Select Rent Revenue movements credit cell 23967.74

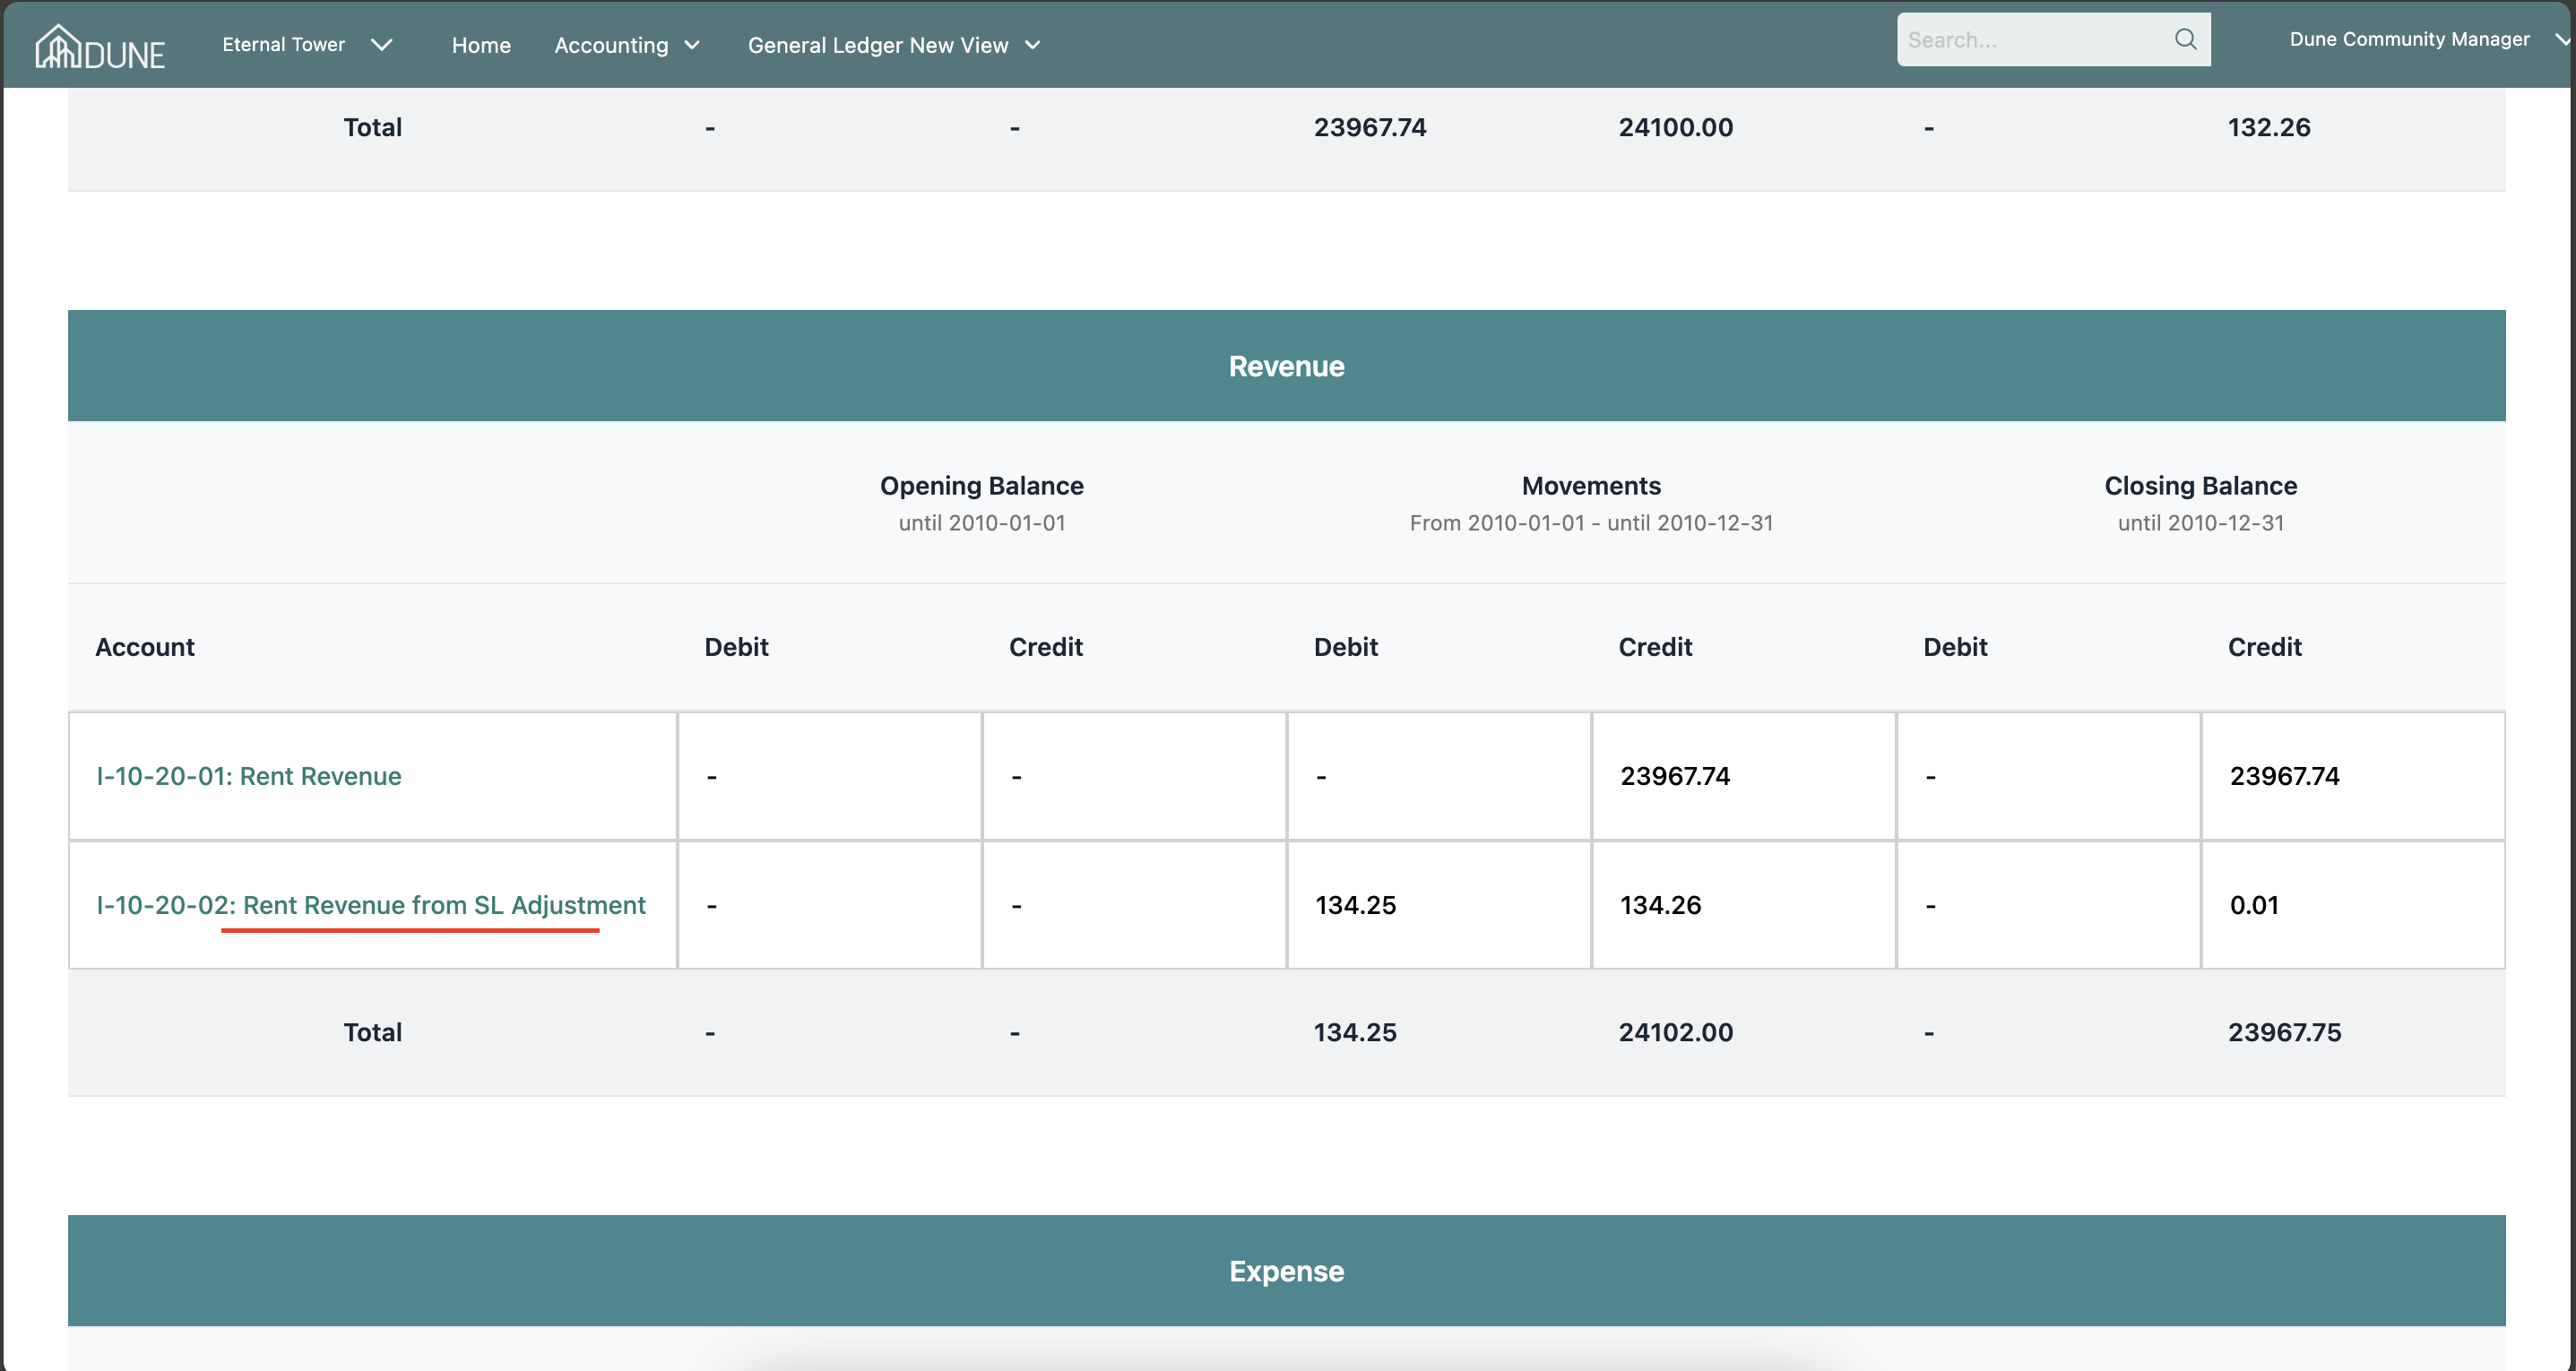coord(1675,776)
